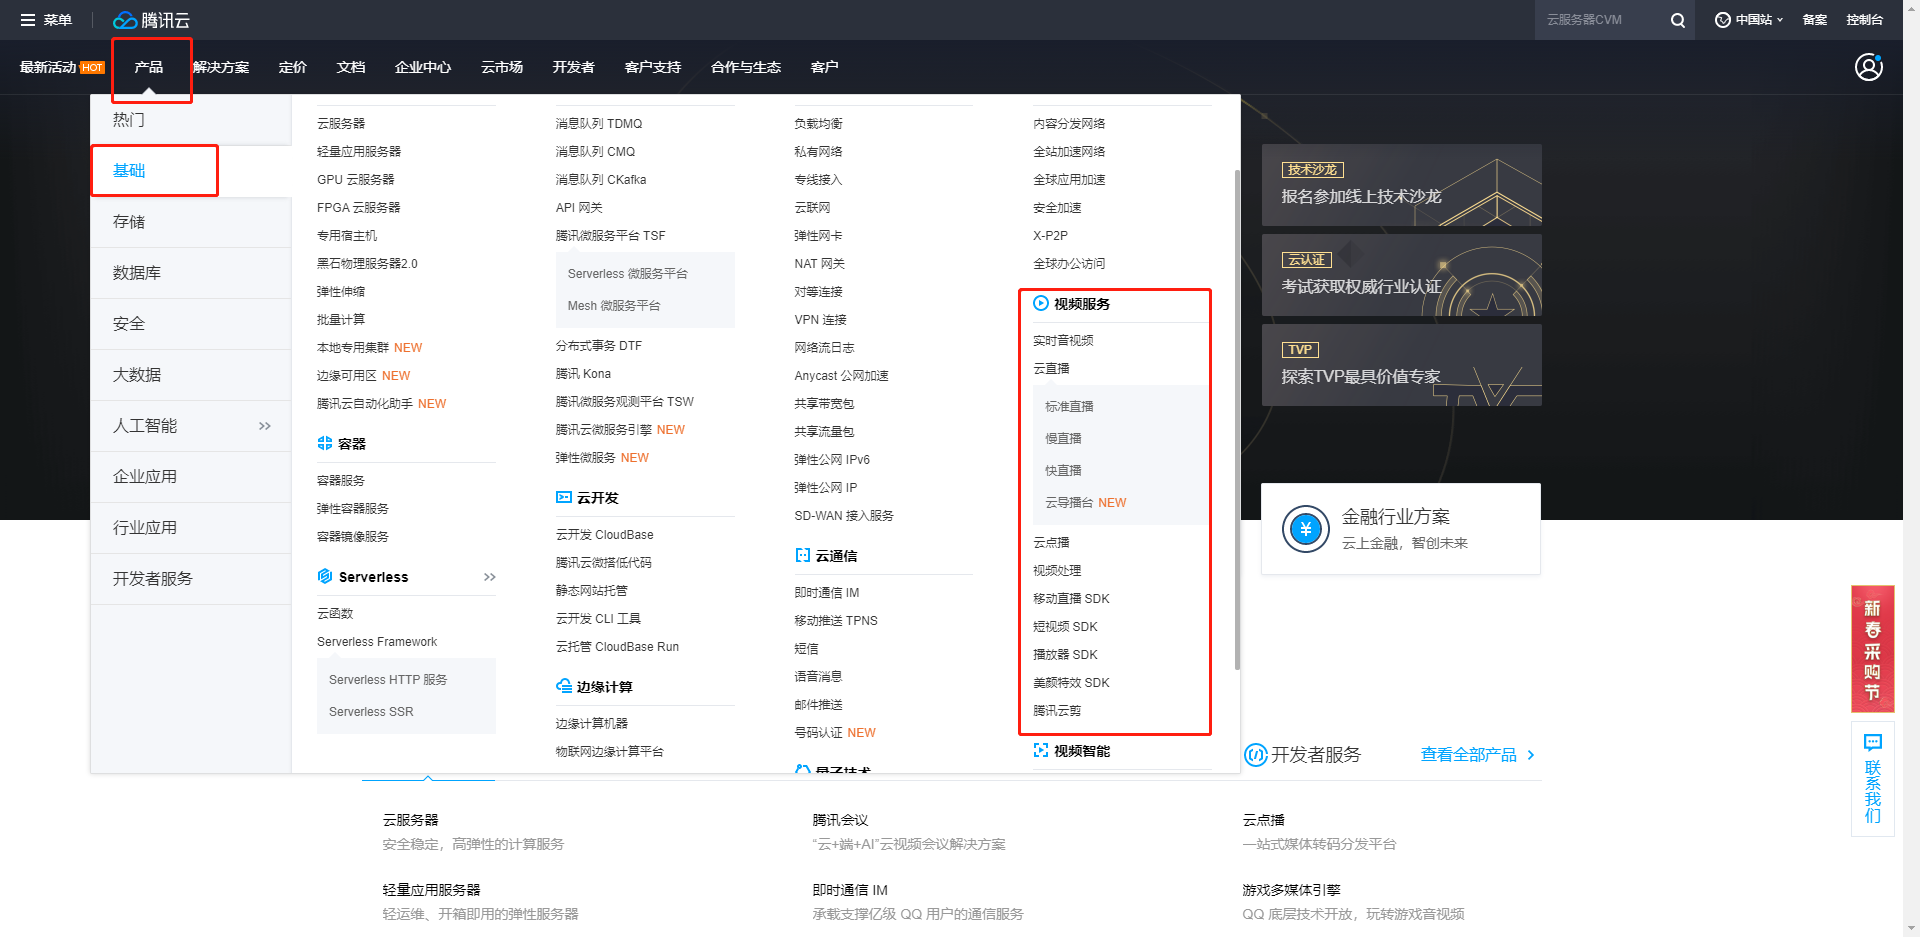Click the 新春采购节 promotional banner
Screen dimensions: 1920x937
[x=1872, y=649]
